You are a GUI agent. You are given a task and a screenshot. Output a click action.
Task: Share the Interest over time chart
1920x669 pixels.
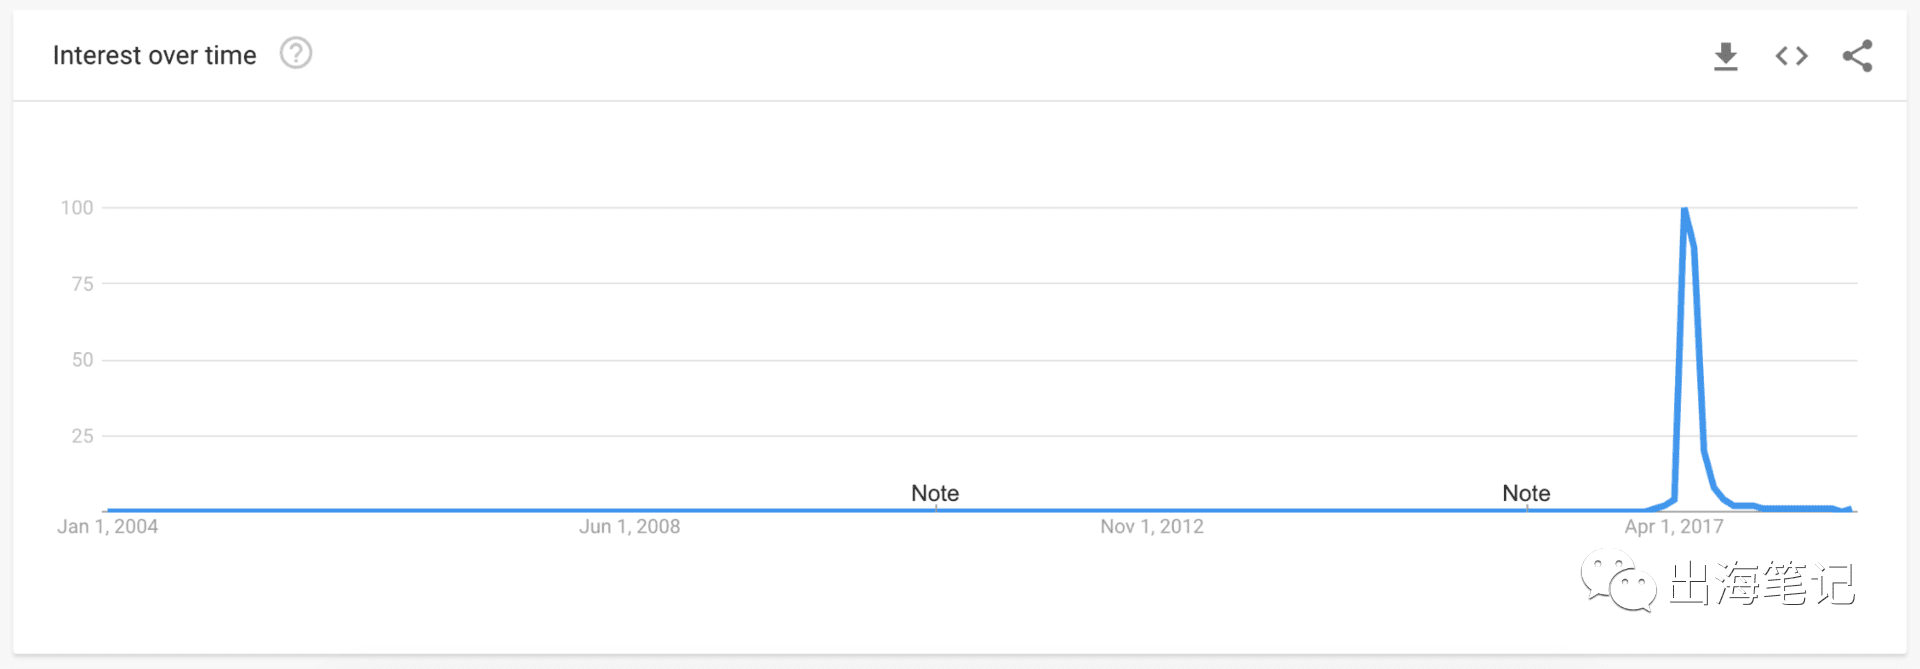1858,56
